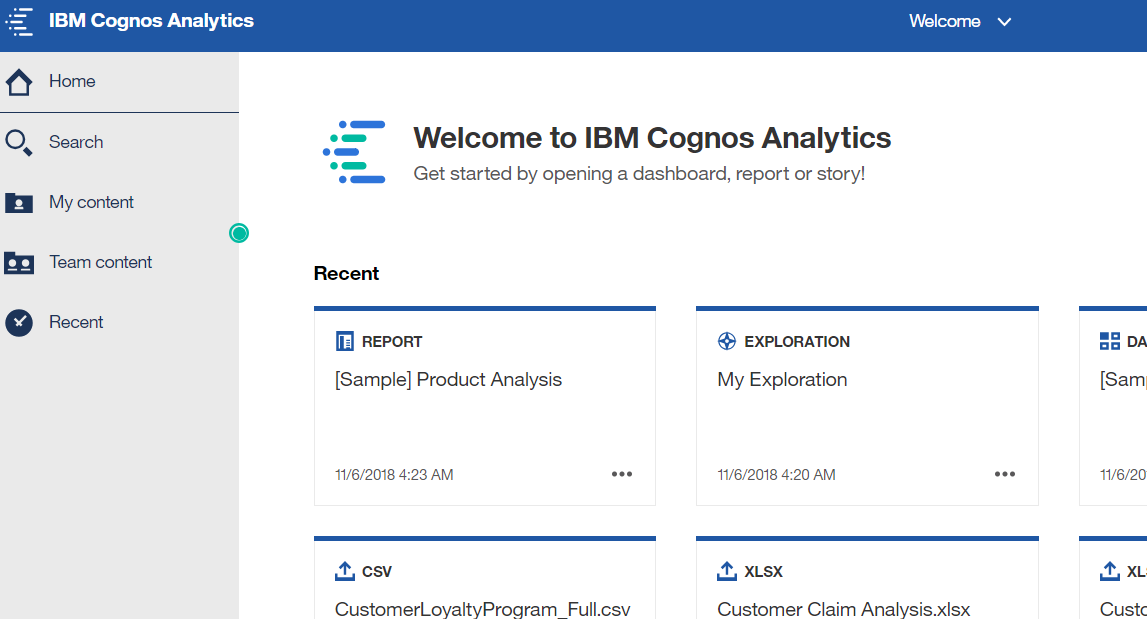The height and width of the screenshot is (619, 1147).
Task: Click the Recent clock icon
Action: point(19,323)
